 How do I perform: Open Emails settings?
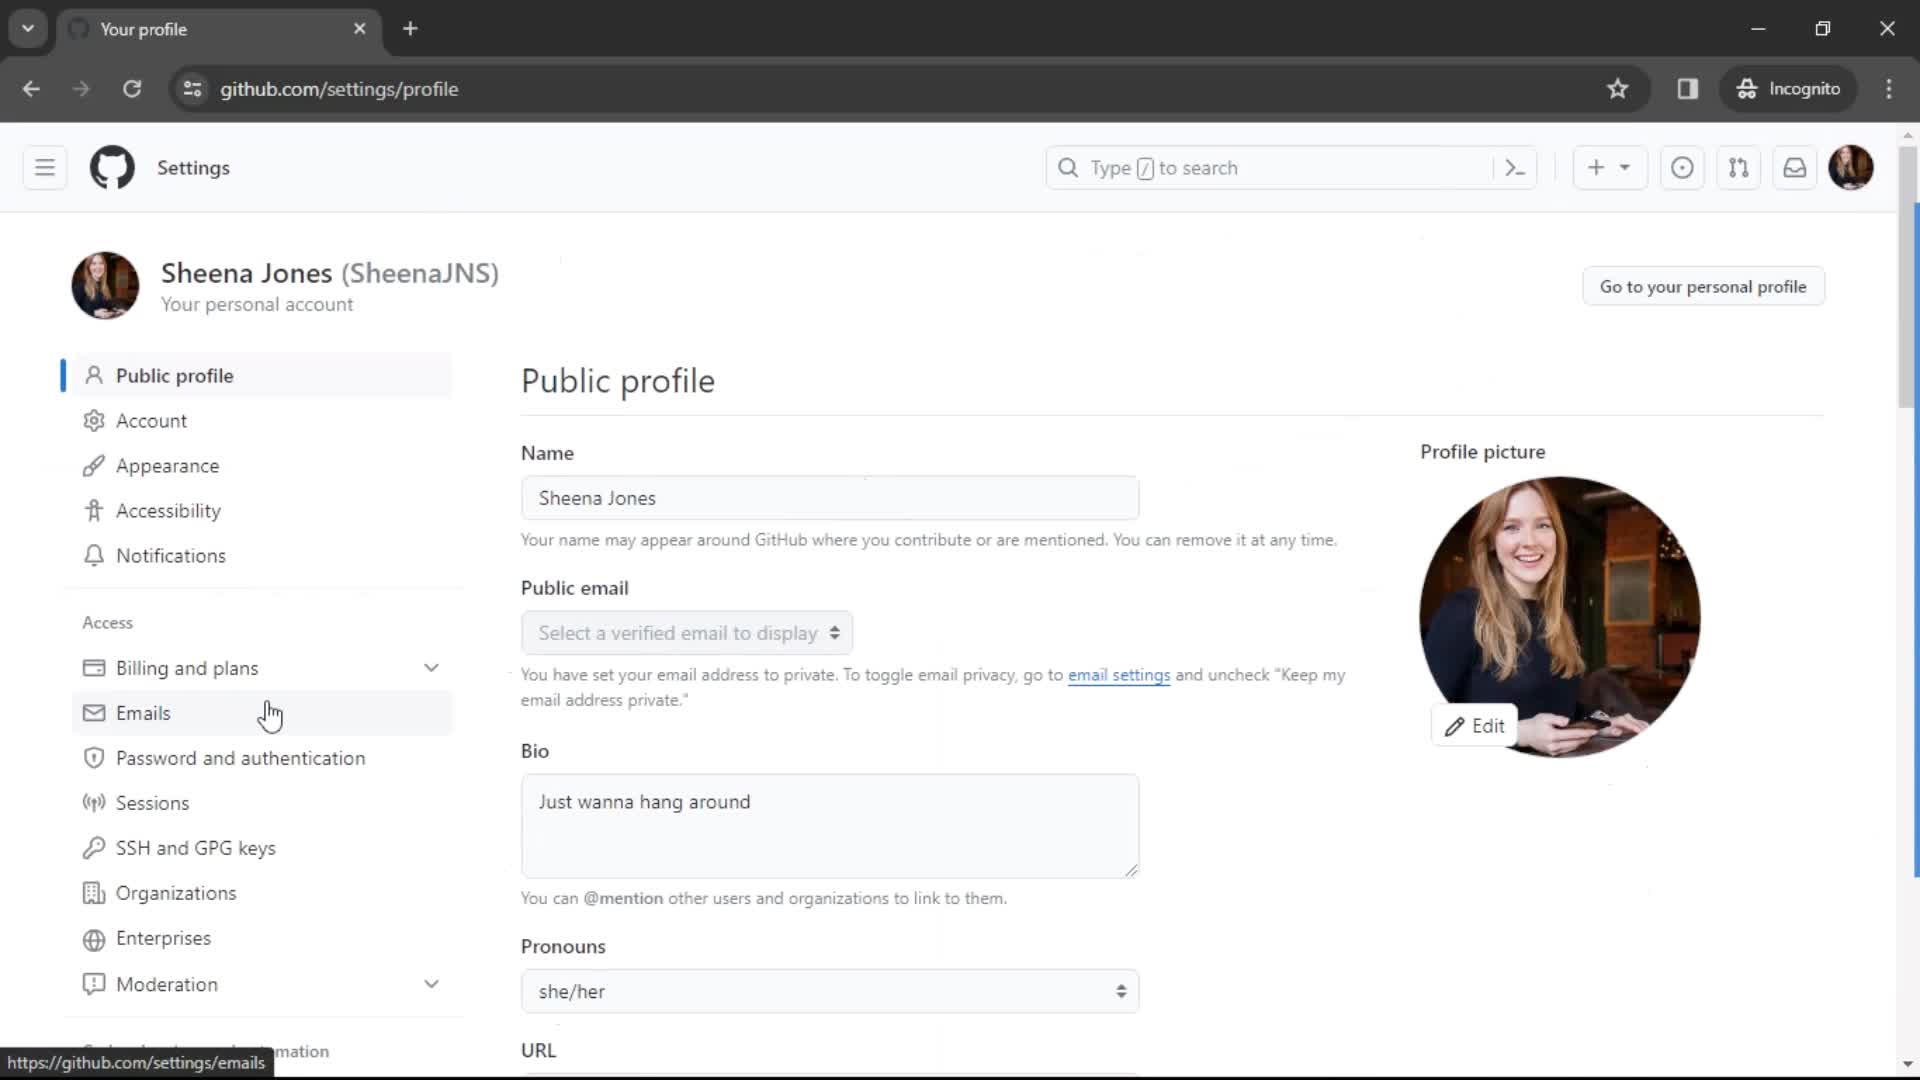pyautogui.click(x=262, y=713)
